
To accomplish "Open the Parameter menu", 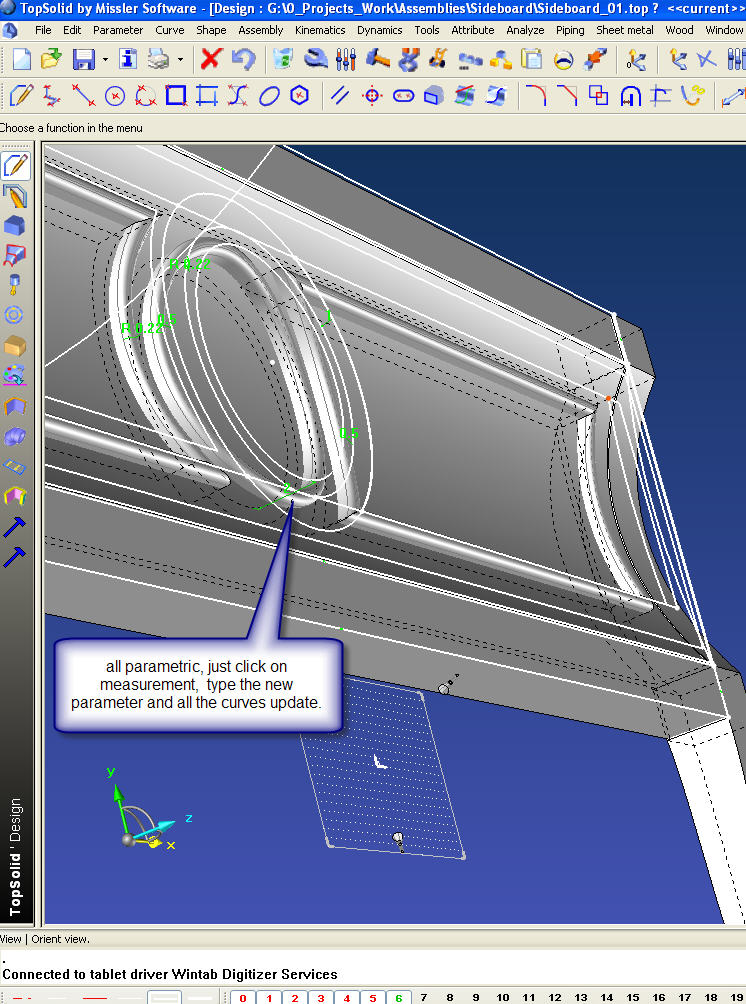I will click(118, 30).
